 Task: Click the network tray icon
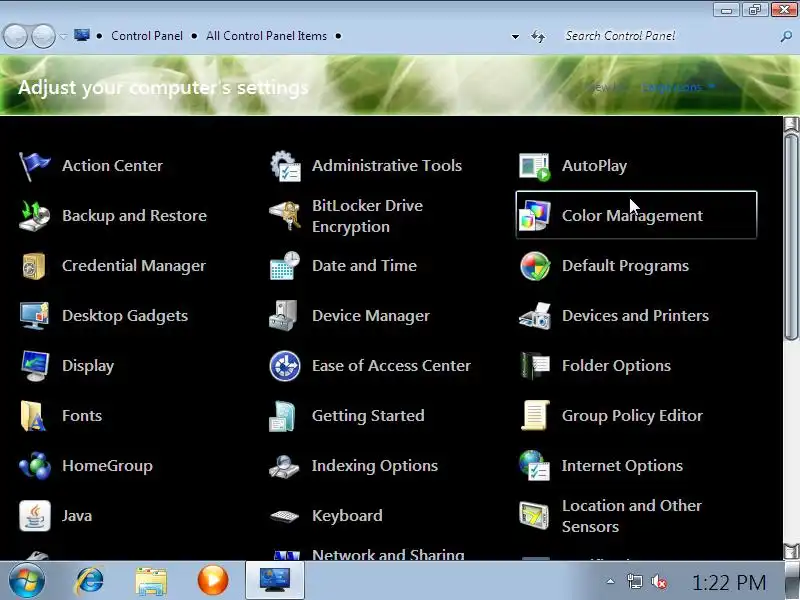[x=634, y=582]
